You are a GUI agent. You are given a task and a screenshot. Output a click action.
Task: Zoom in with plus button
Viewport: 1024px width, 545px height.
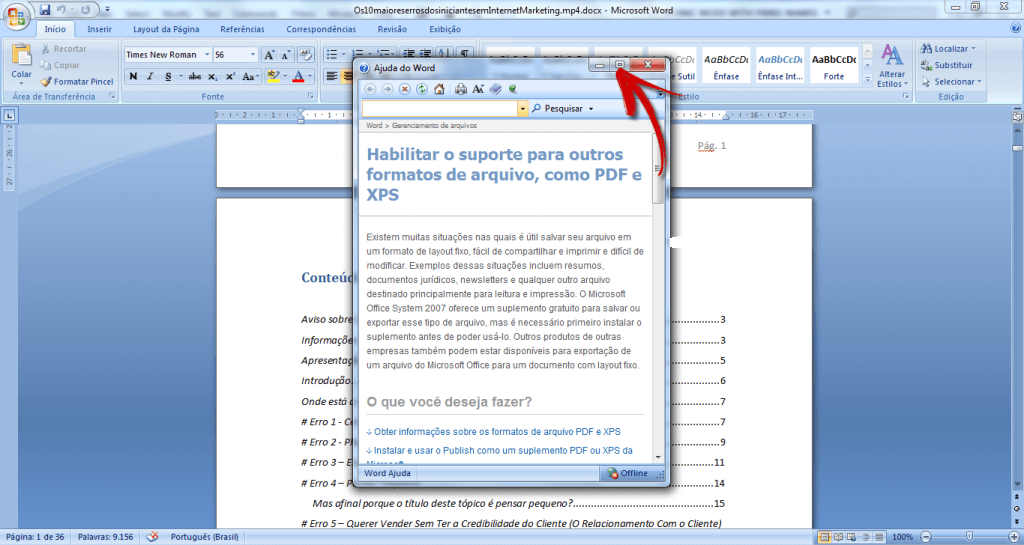[x=1014, y=537]
